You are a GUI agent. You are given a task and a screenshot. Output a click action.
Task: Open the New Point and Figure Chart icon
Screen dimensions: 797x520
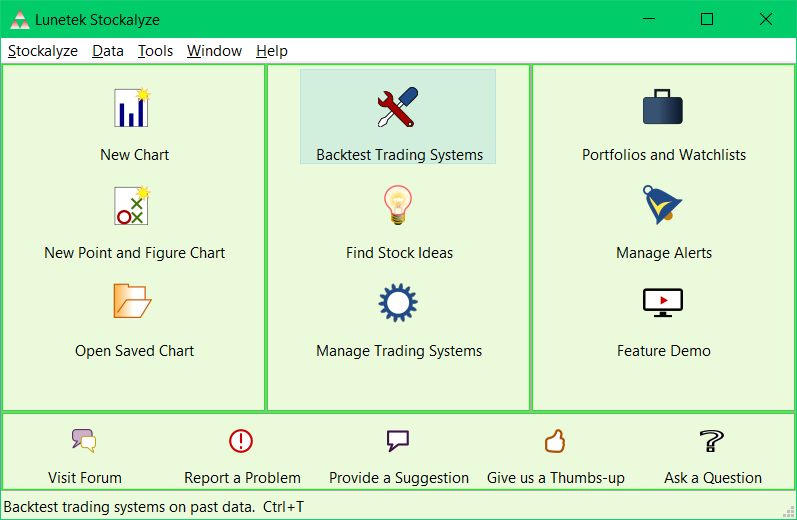(133, 205)
